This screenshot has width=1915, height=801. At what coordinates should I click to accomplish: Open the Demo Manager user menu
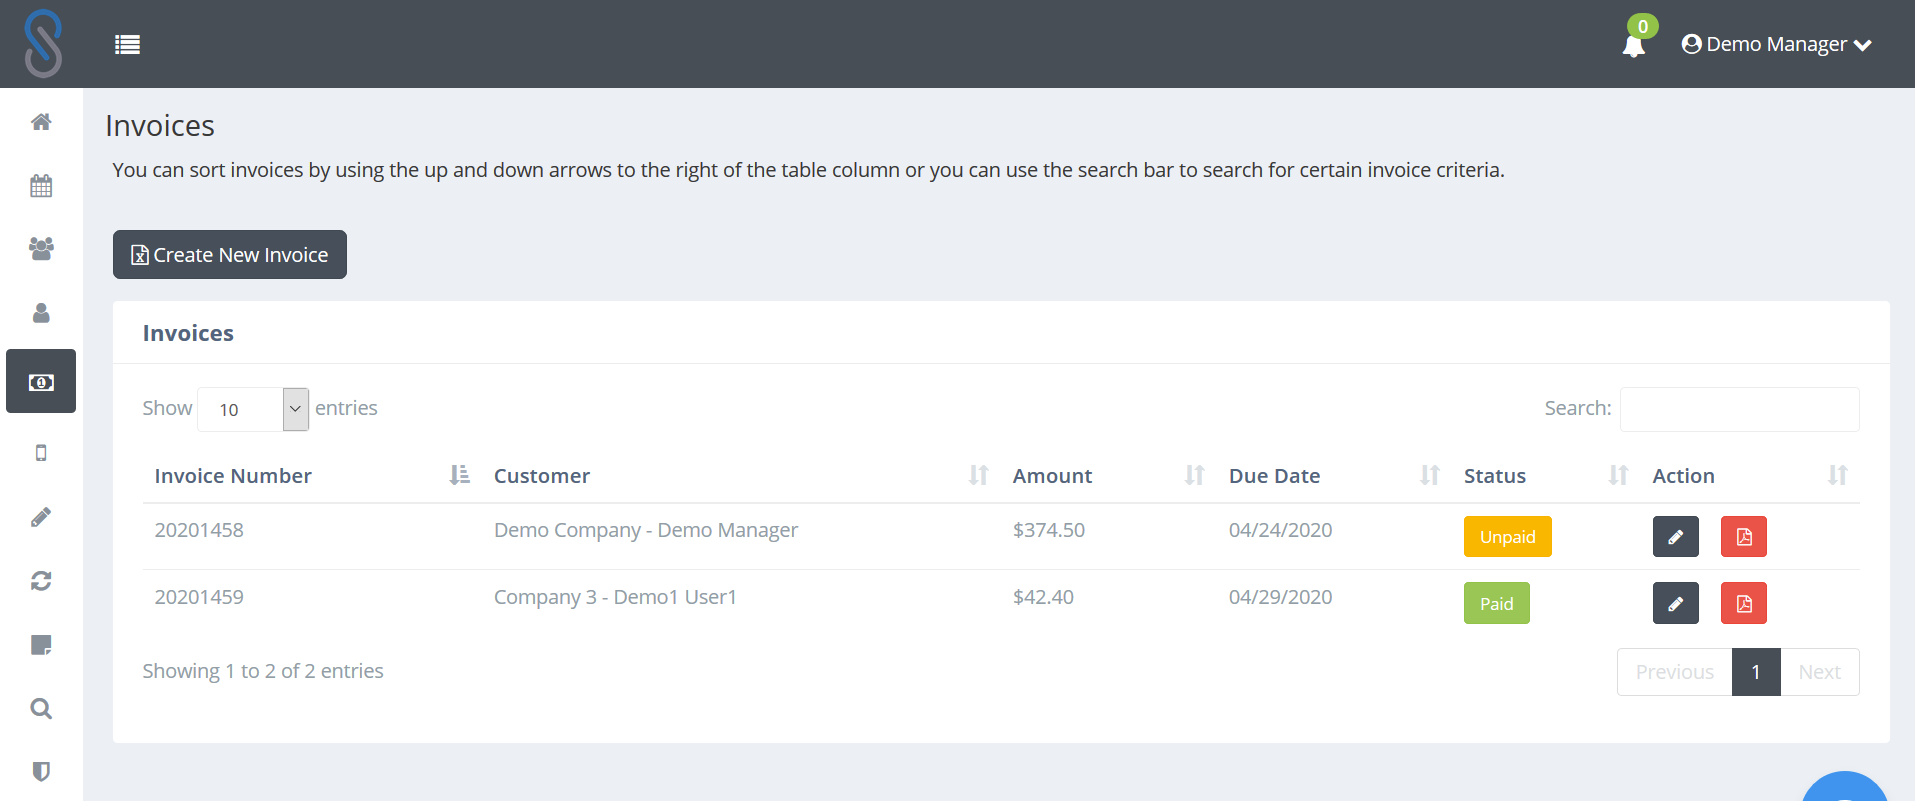[1776, 44]
